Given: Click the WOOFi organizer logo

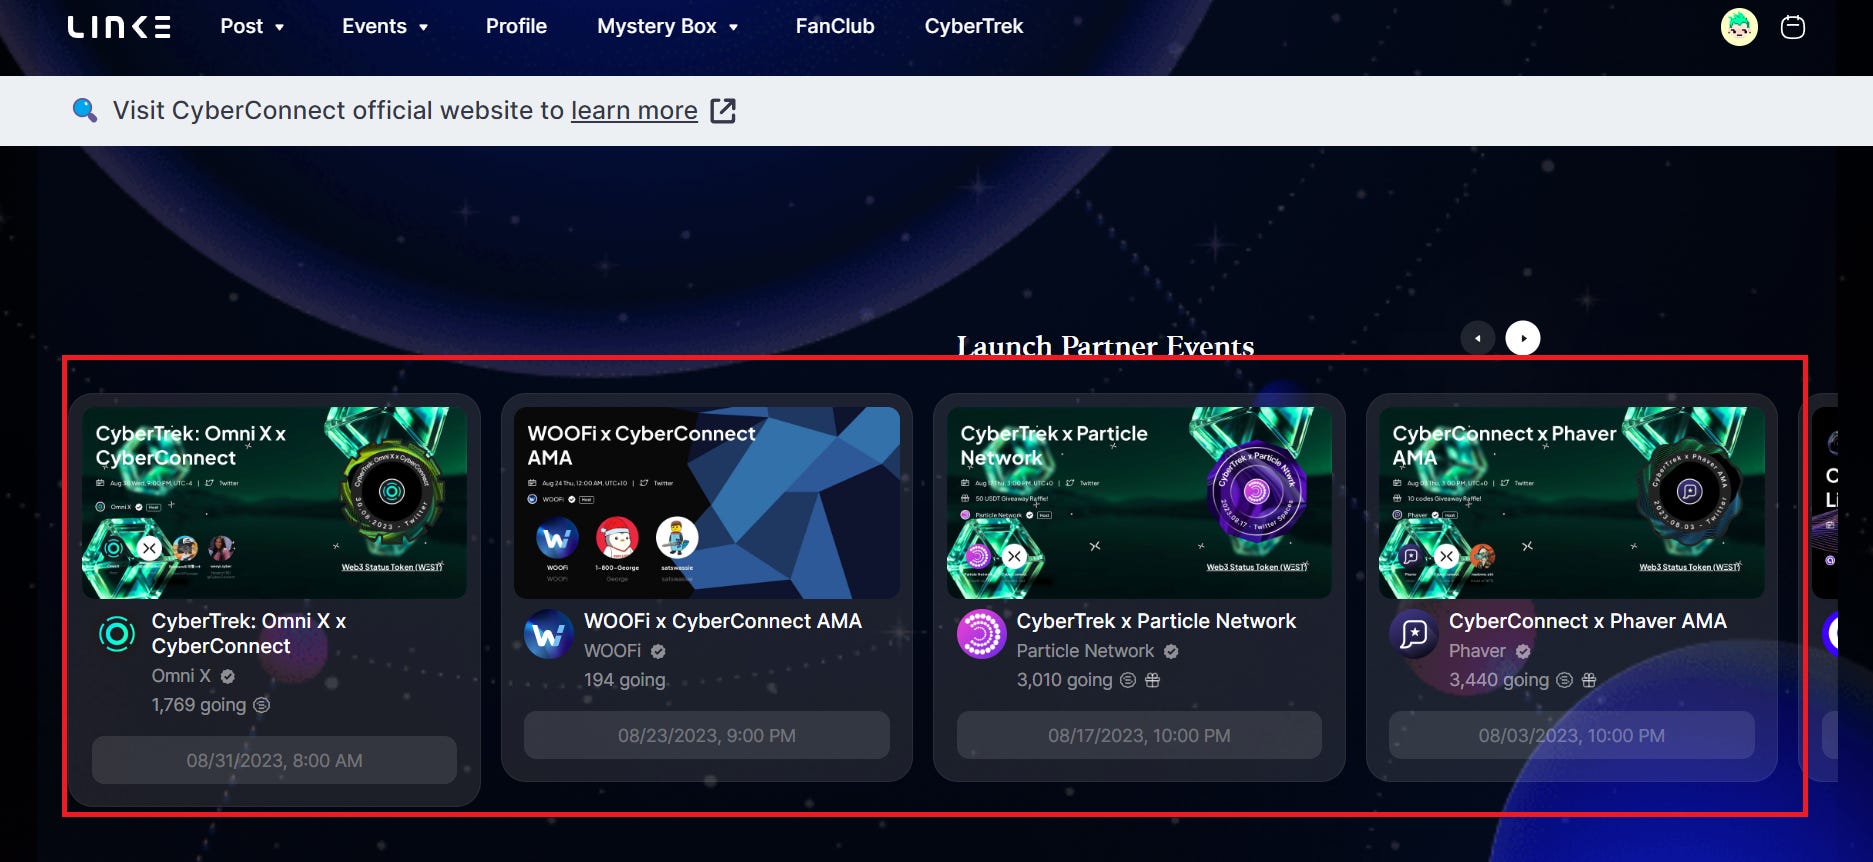Looking at the screenshot, I should coord(549,634).
